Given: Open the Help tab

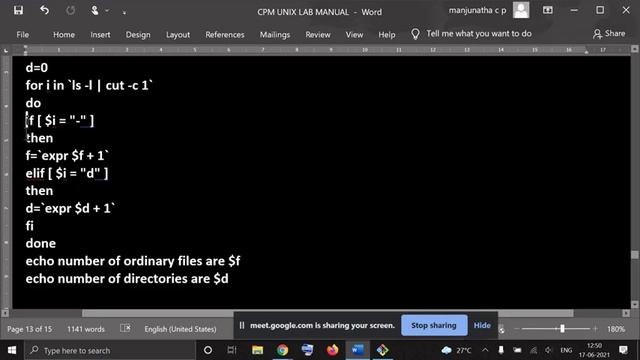Looking at the screenshot, I should [387, 35].
